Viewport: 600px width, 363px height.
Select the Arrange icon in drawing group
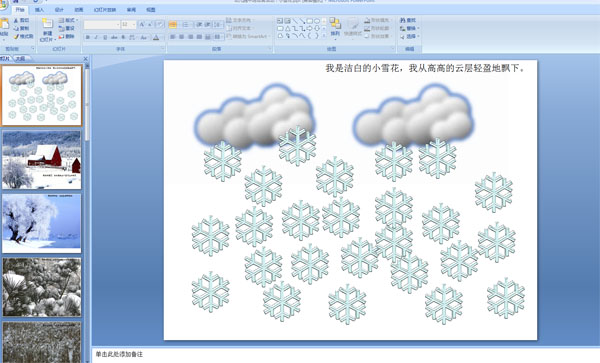point(335,24)
